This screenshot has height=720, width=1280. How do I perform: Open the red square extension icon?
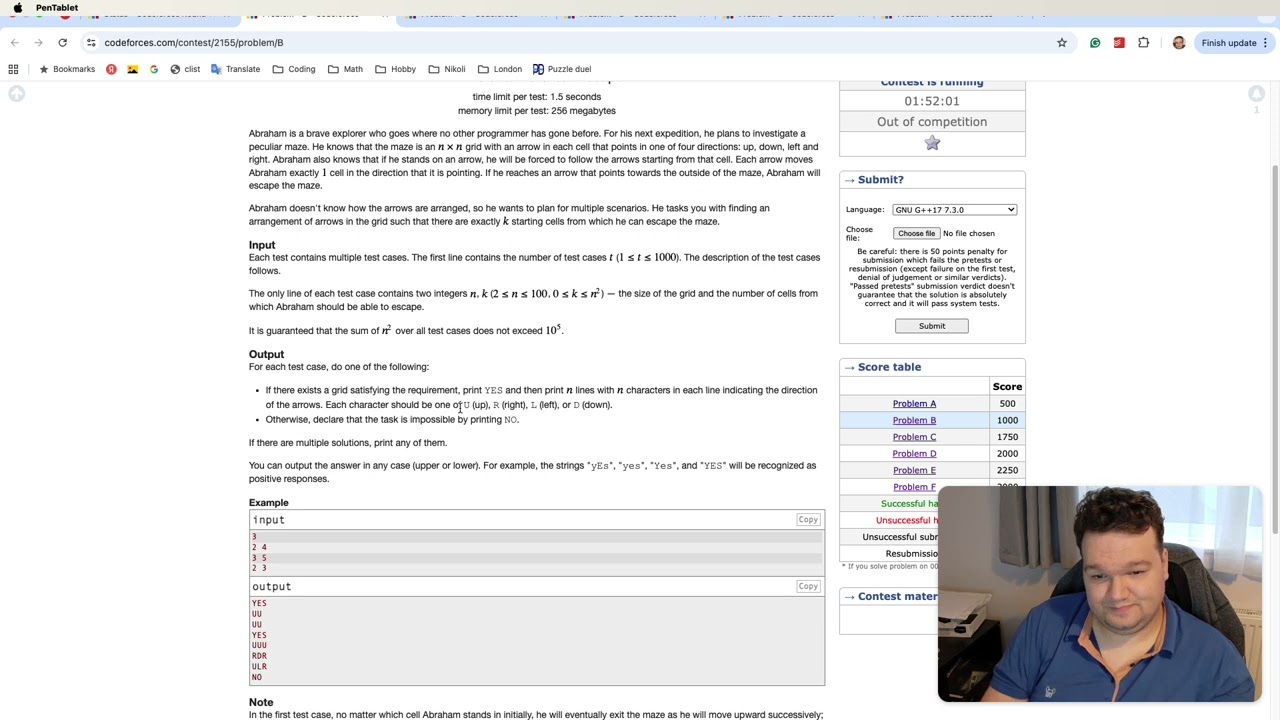pyautogui.click(x=1119, y=42)
